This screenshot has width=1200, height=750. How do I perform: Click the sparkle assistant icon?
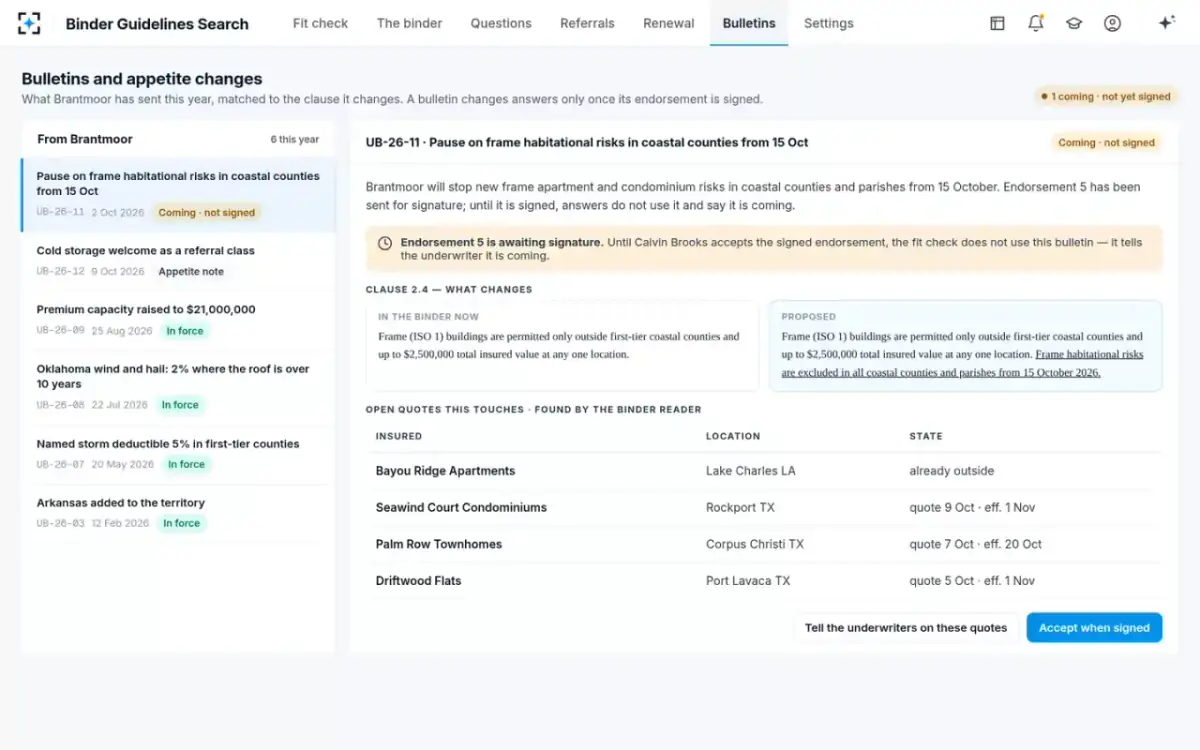(x=1166, y=23)
